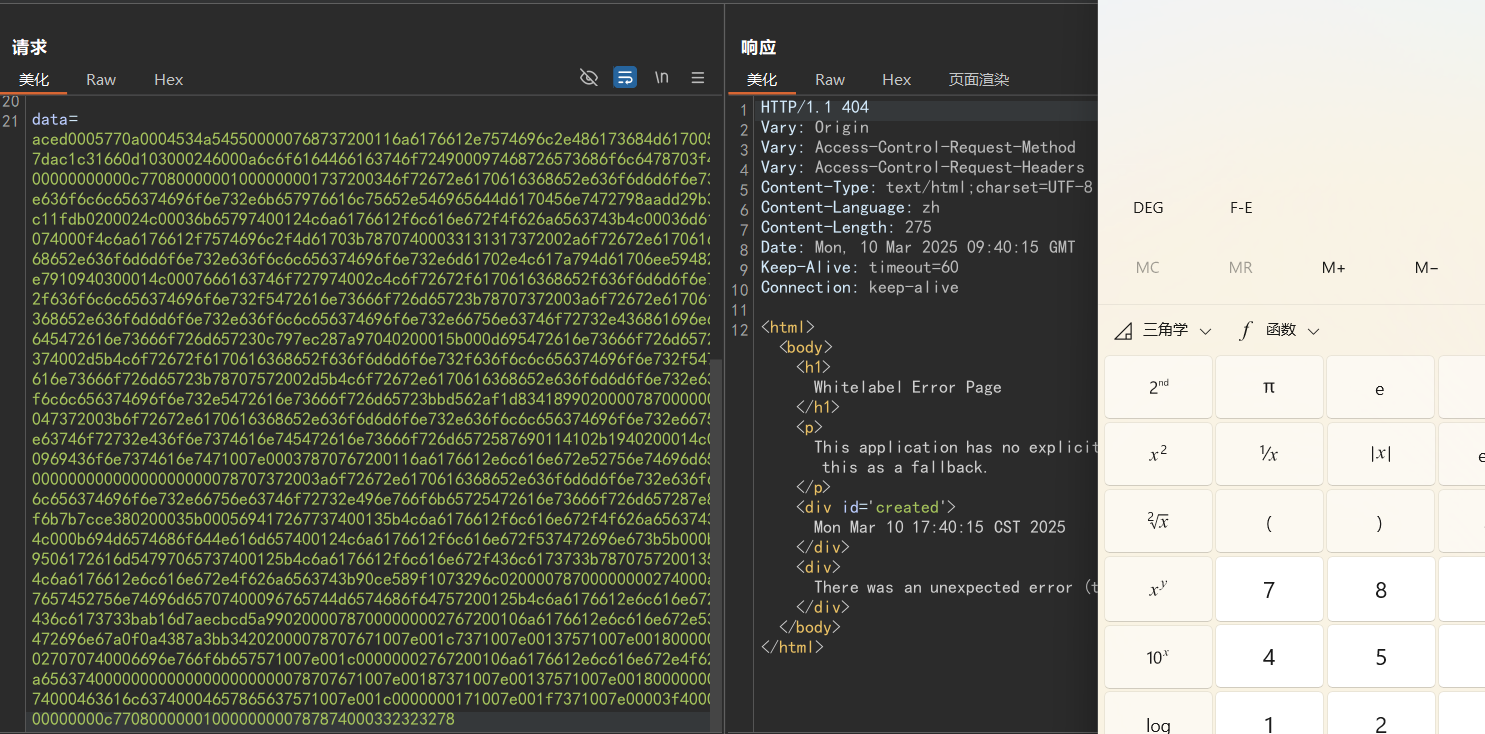Click the number 7 key
The height and width of the screenshot is (734, 1485).
coord(1269,588)
